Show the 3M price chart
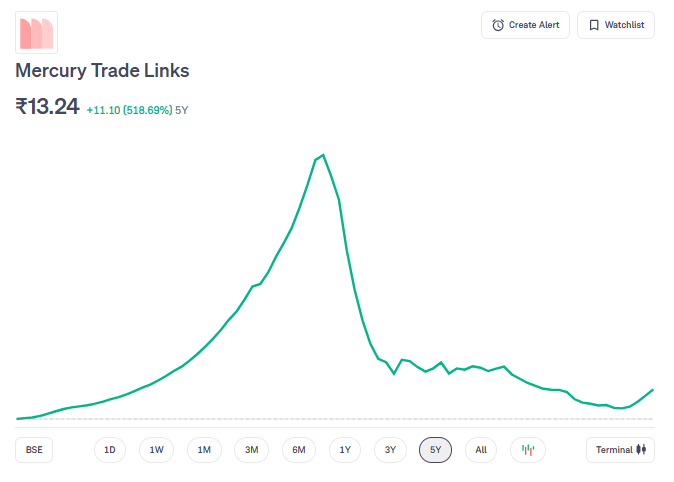 point(251,450)
